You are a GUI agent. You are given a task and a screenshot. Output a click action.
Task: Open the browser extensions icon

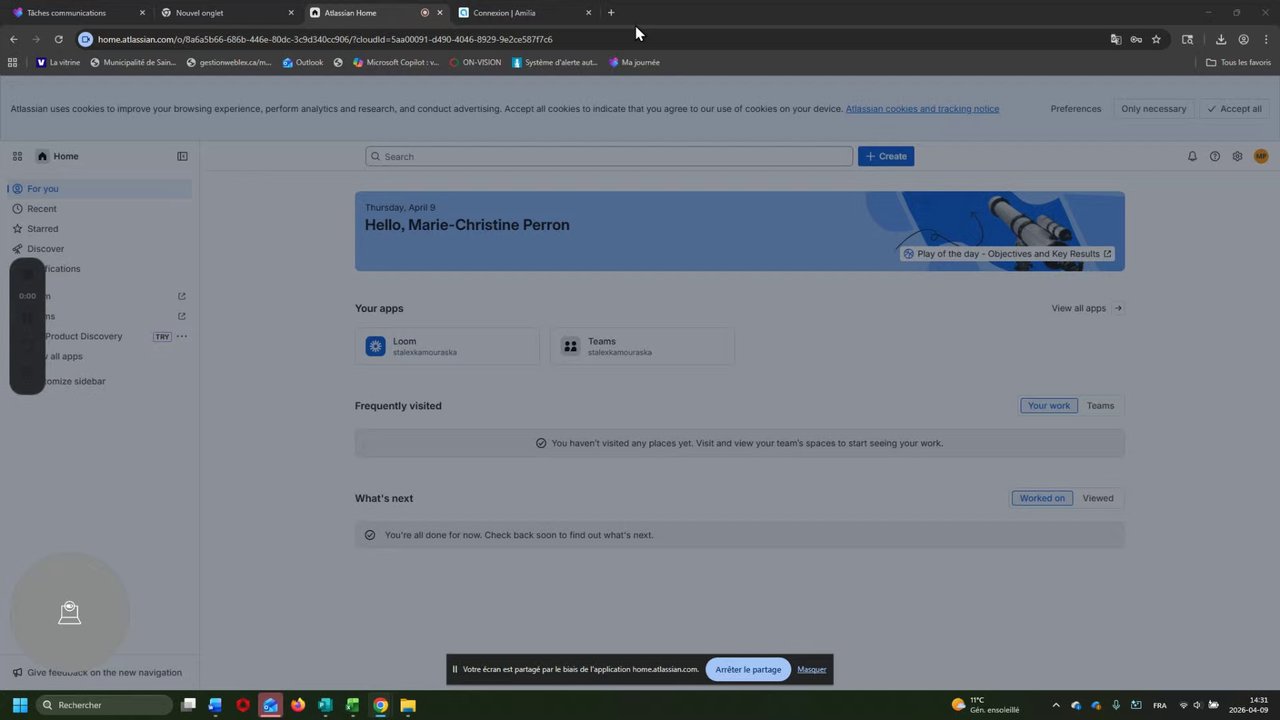point(1187,39)
